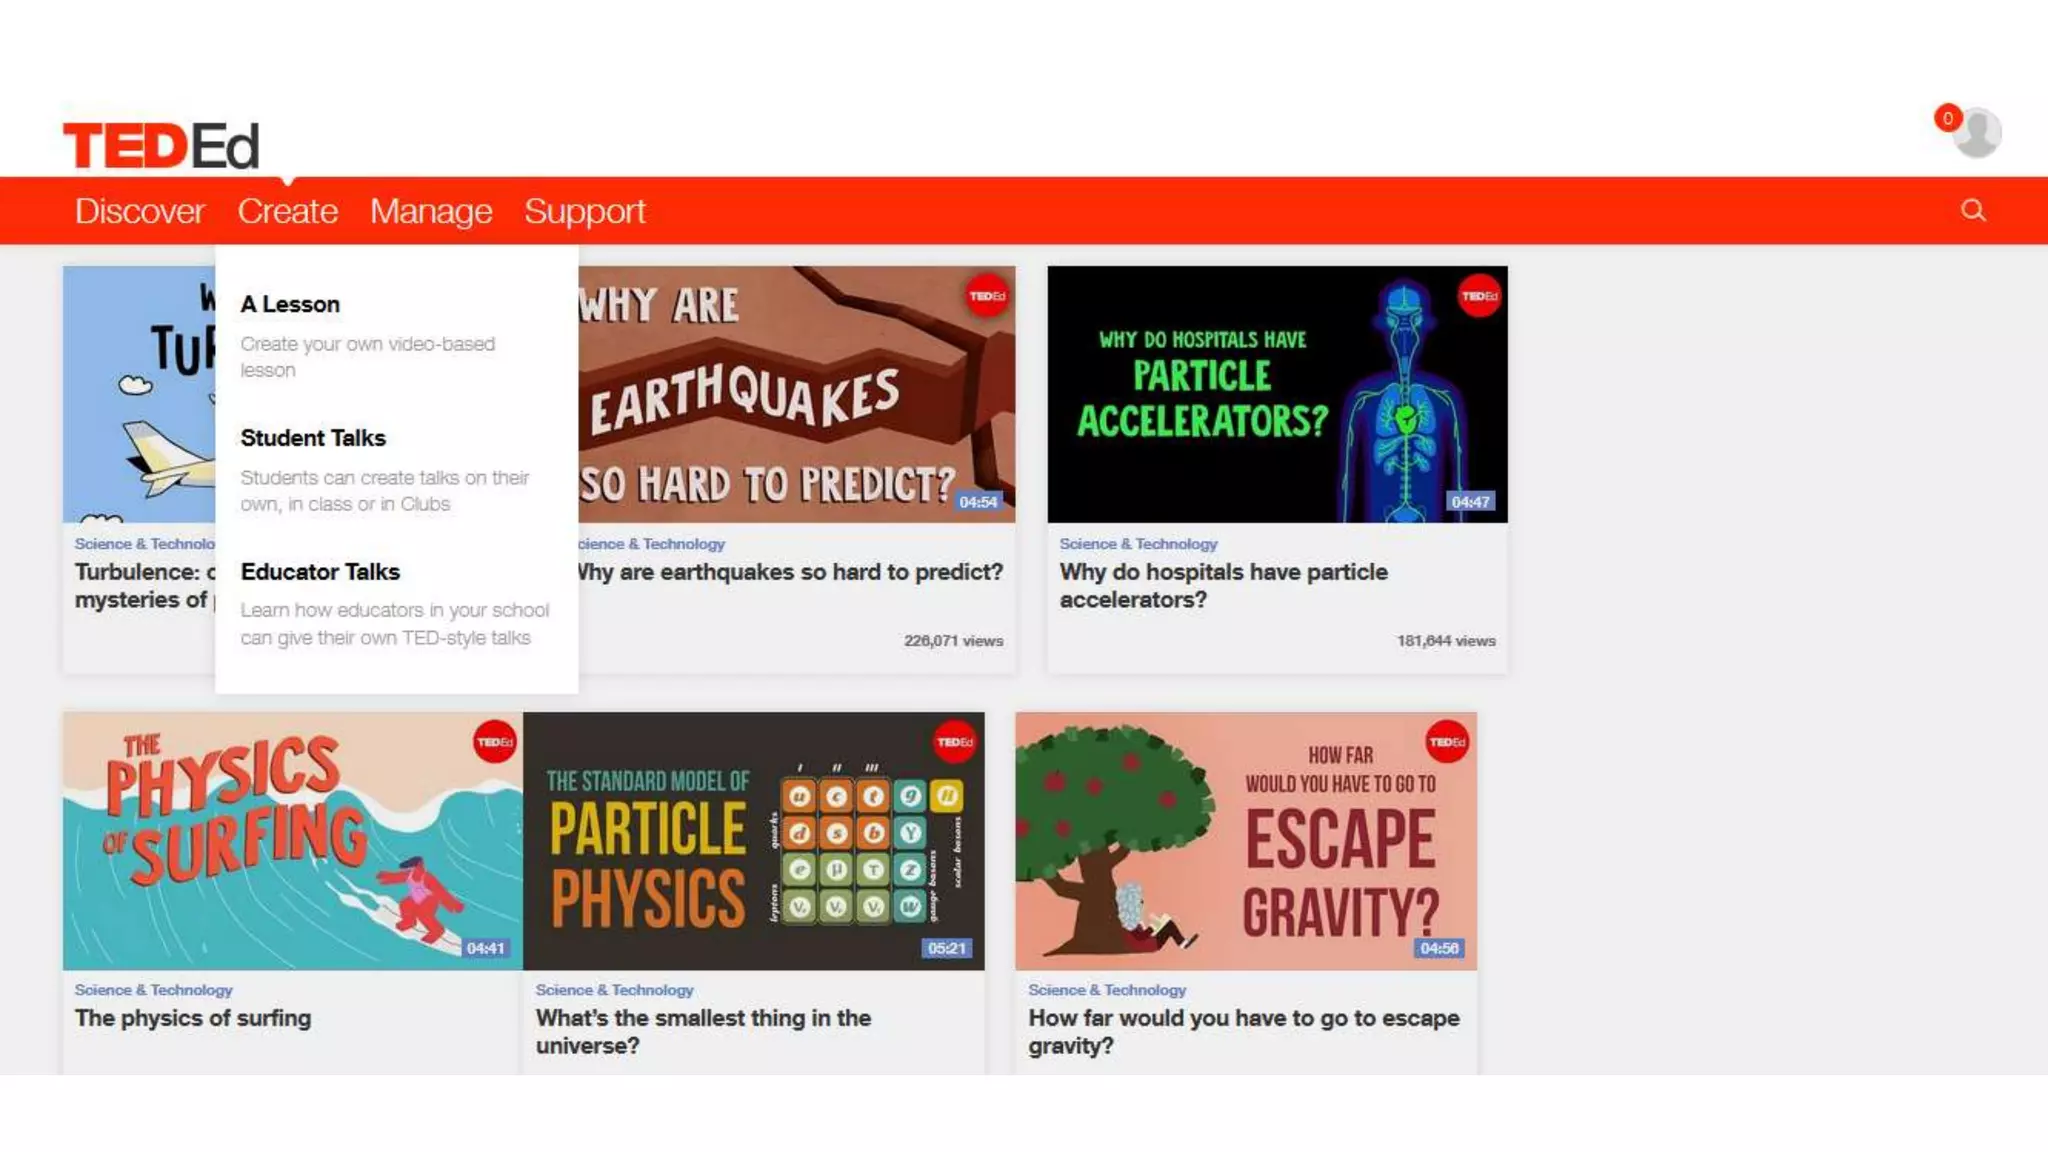2048x1152 pixels.
Task: Expand the Manage menu
Action: (431, 211)
